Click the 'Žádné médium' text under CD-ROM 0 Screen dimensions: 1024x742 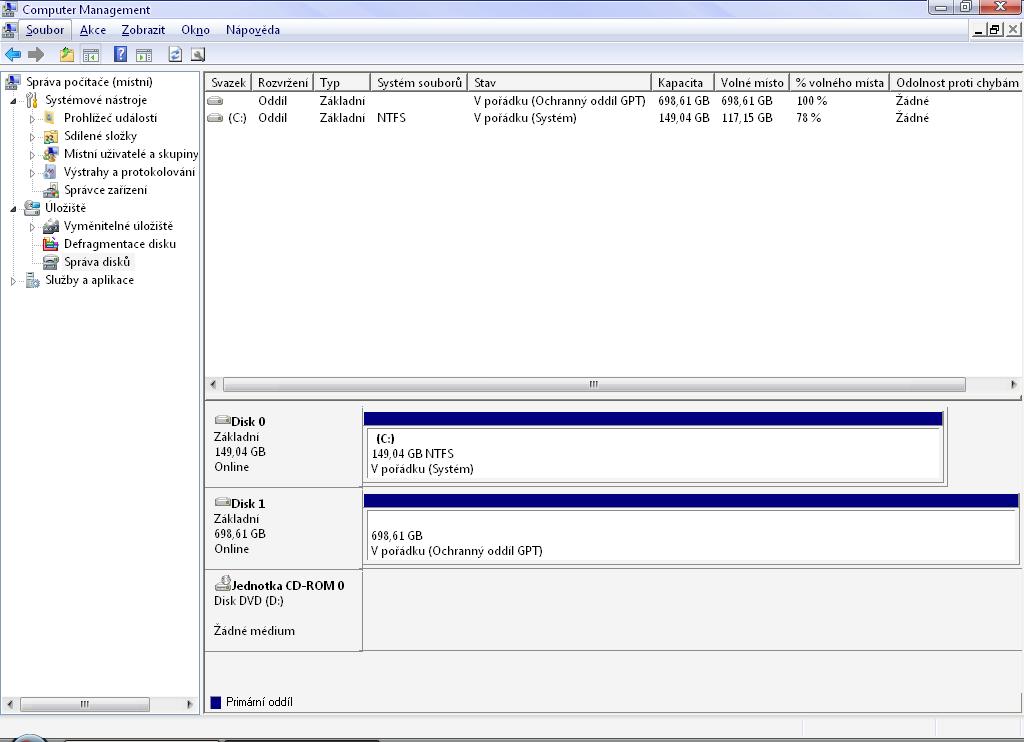pyautogui.click(x=254, y=631)
